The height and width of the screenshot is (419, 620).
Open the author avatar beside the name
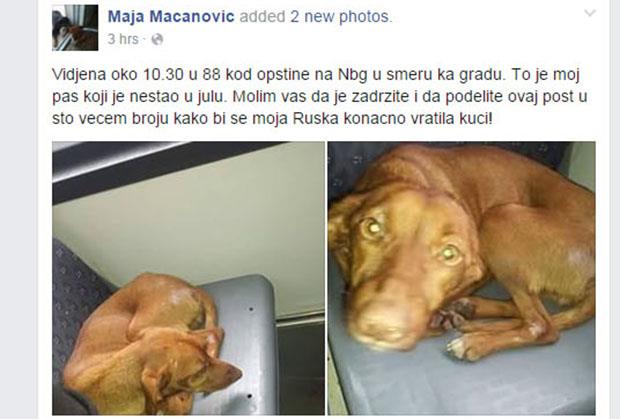coord(75,28)
